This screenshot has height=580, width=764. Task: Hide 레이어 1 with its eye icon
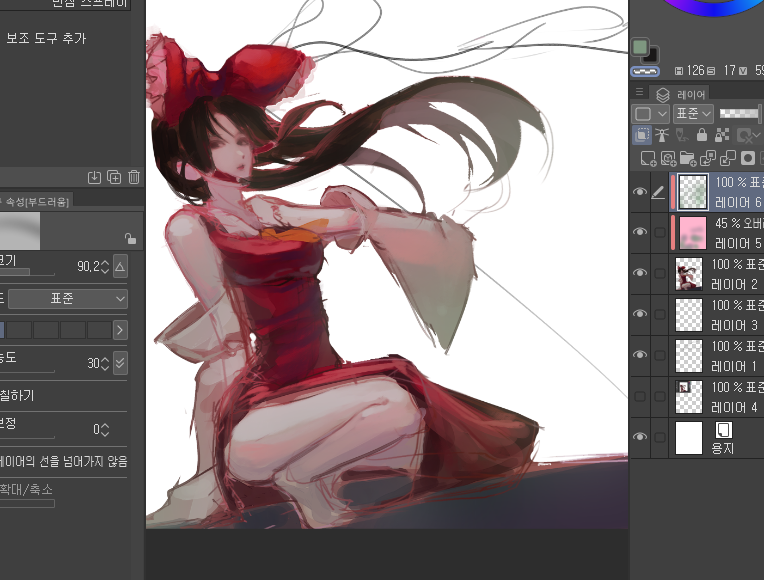click(x=640, y=355)
